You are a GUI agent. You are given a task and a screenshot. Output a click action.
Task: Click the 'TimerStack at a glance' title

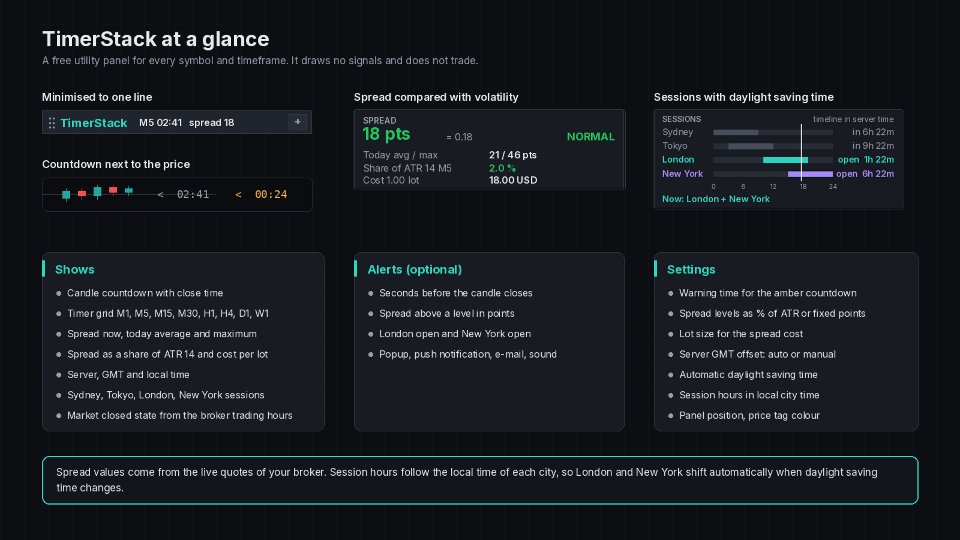[156, 39]
